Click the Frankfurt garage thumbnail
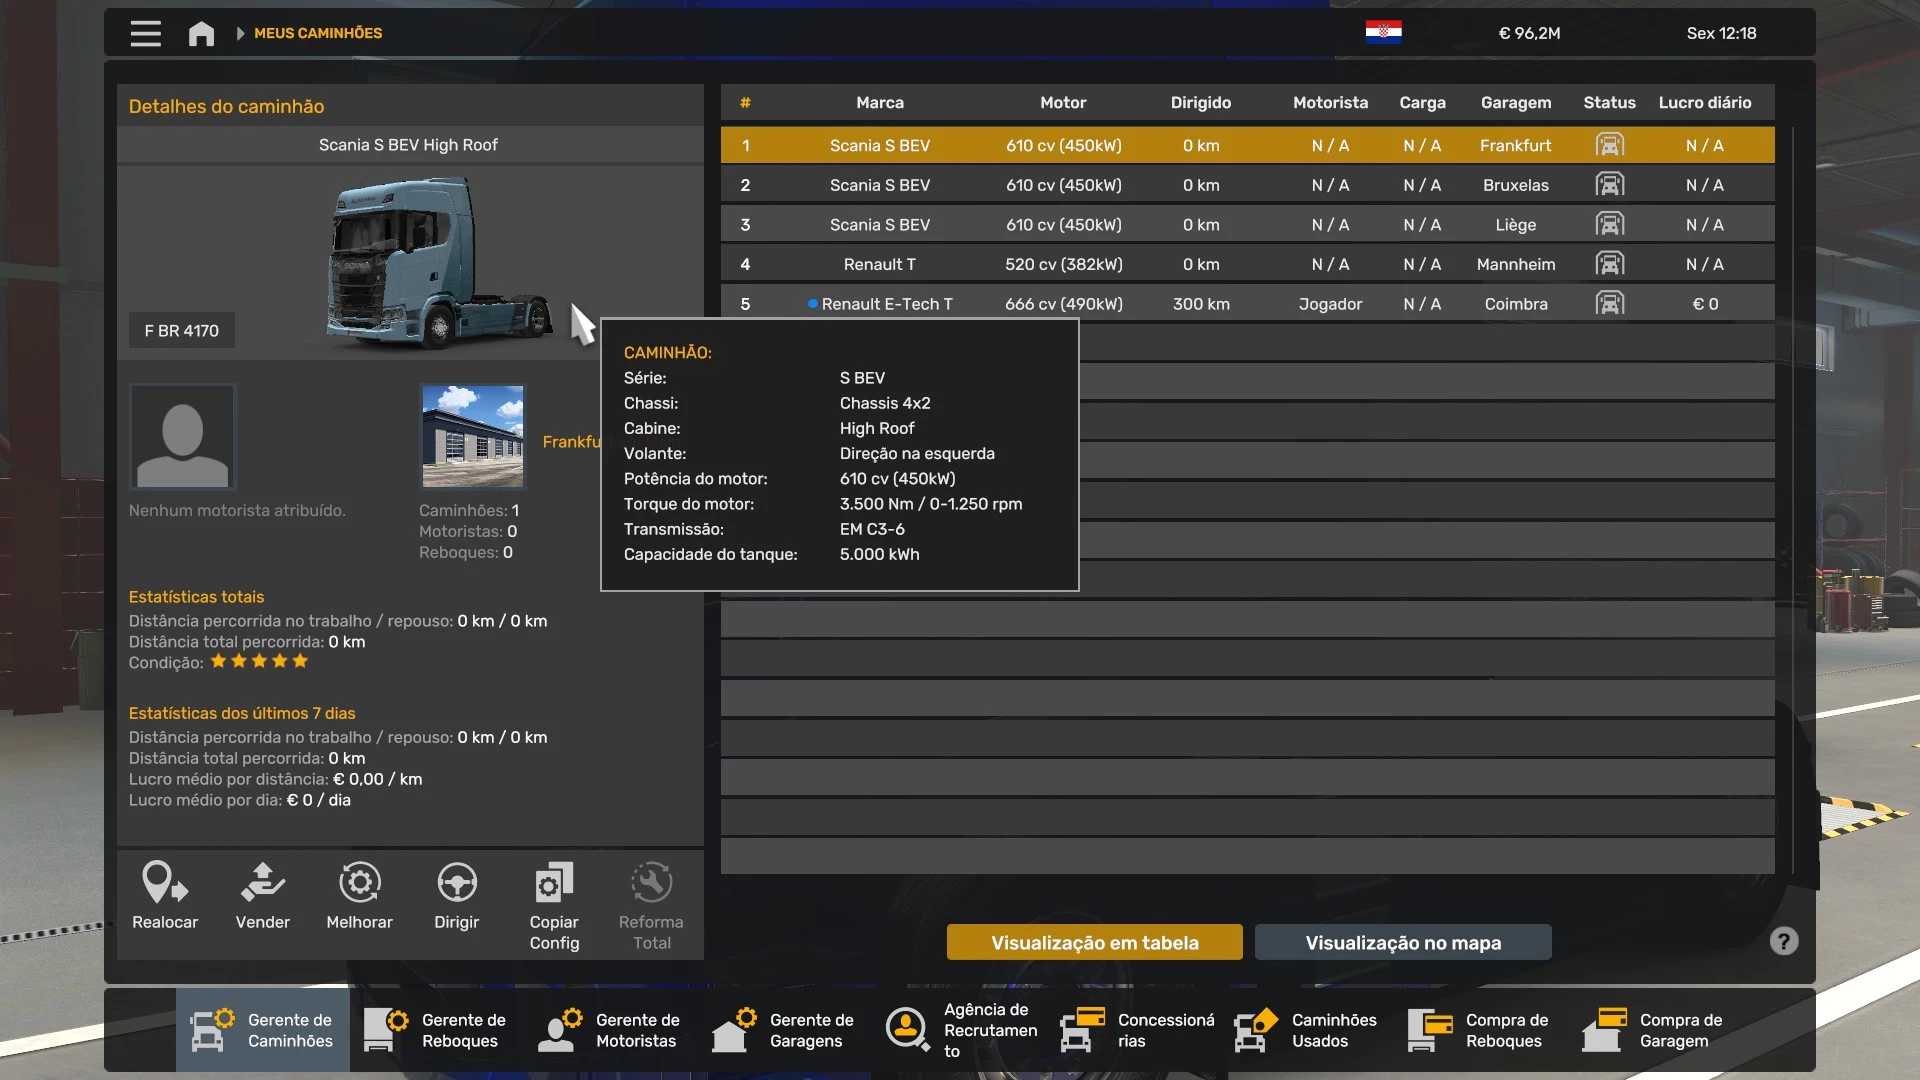 tap(472, 436)
